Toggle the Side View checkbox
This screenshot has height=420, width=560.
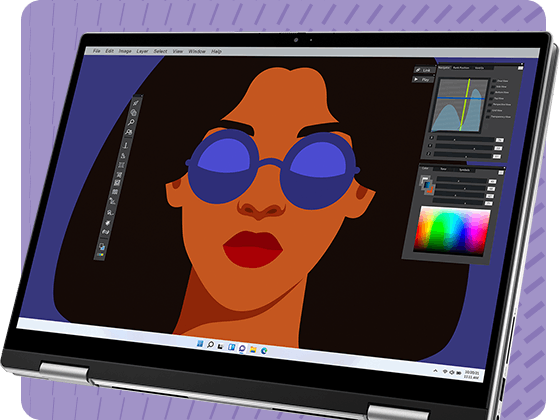(x=494, y=87)
